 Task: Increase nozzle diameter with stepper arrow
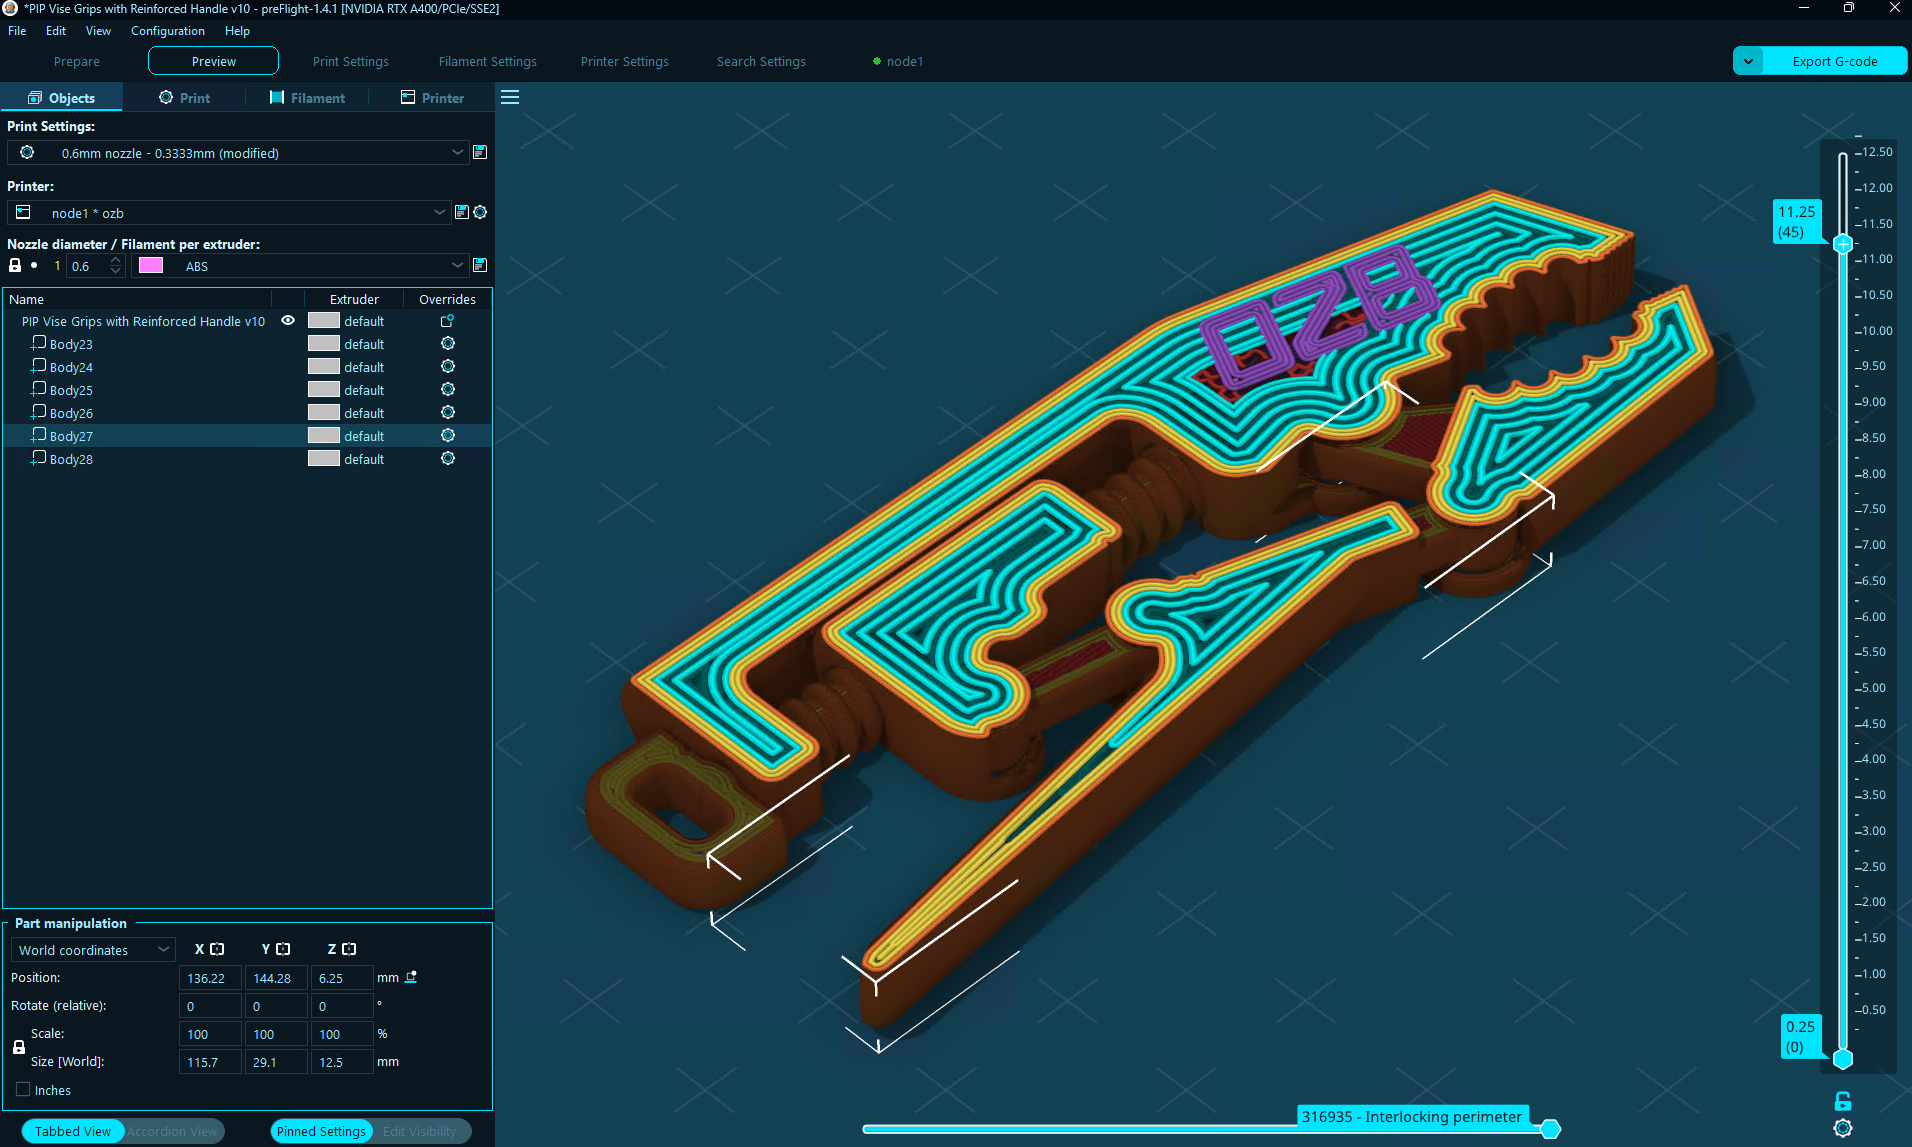(116, 260)
